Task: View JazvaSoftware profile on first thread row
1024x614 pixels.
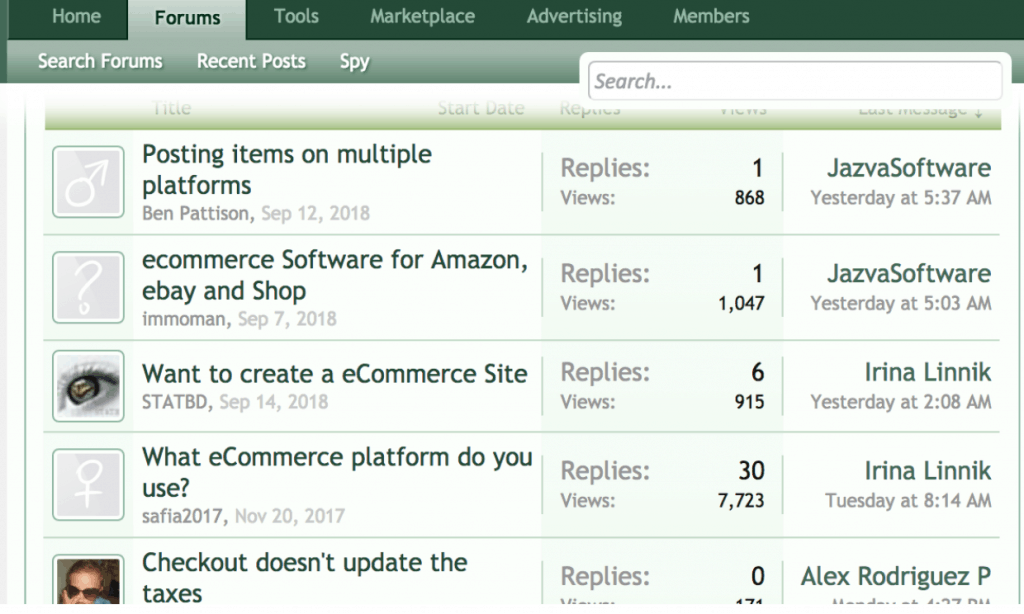Action: [x=908, y=168]
